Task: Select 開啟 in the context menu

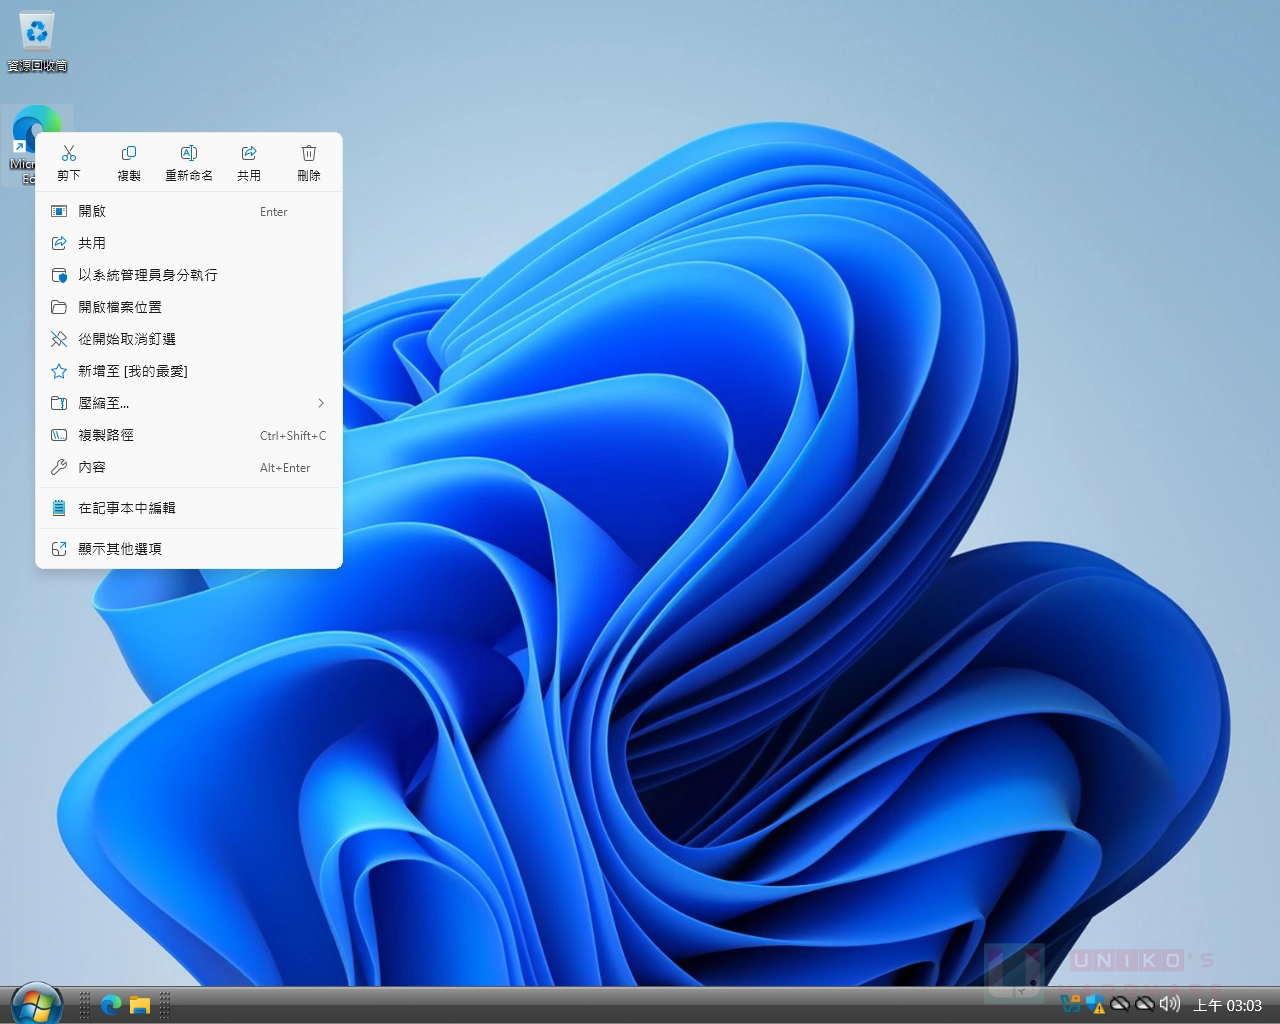Action: (189, 211)
